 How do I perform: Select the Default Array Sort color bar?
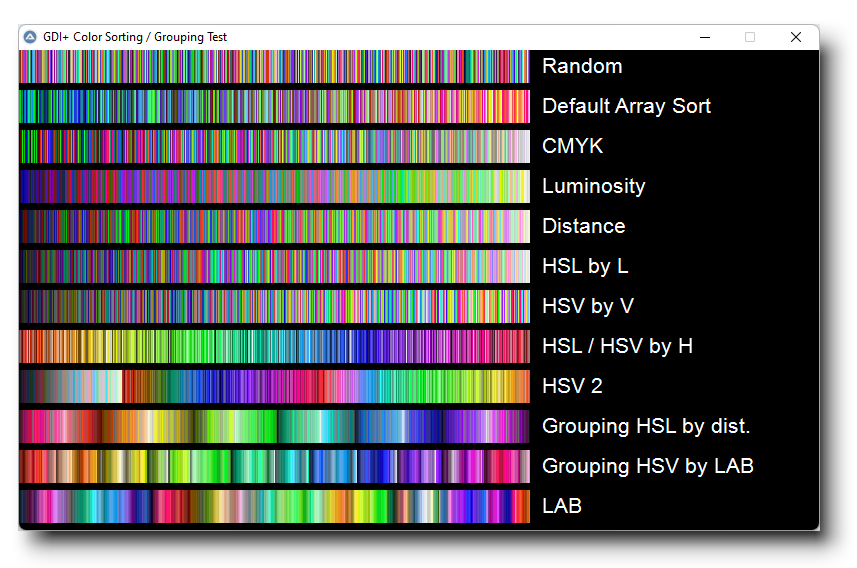pos(274,106)
